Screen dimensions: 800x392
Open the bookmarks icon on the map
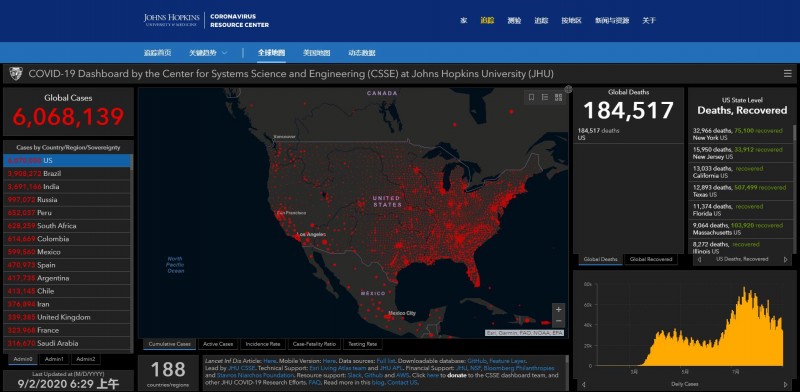pyautogui.click(x=531, y=97)
